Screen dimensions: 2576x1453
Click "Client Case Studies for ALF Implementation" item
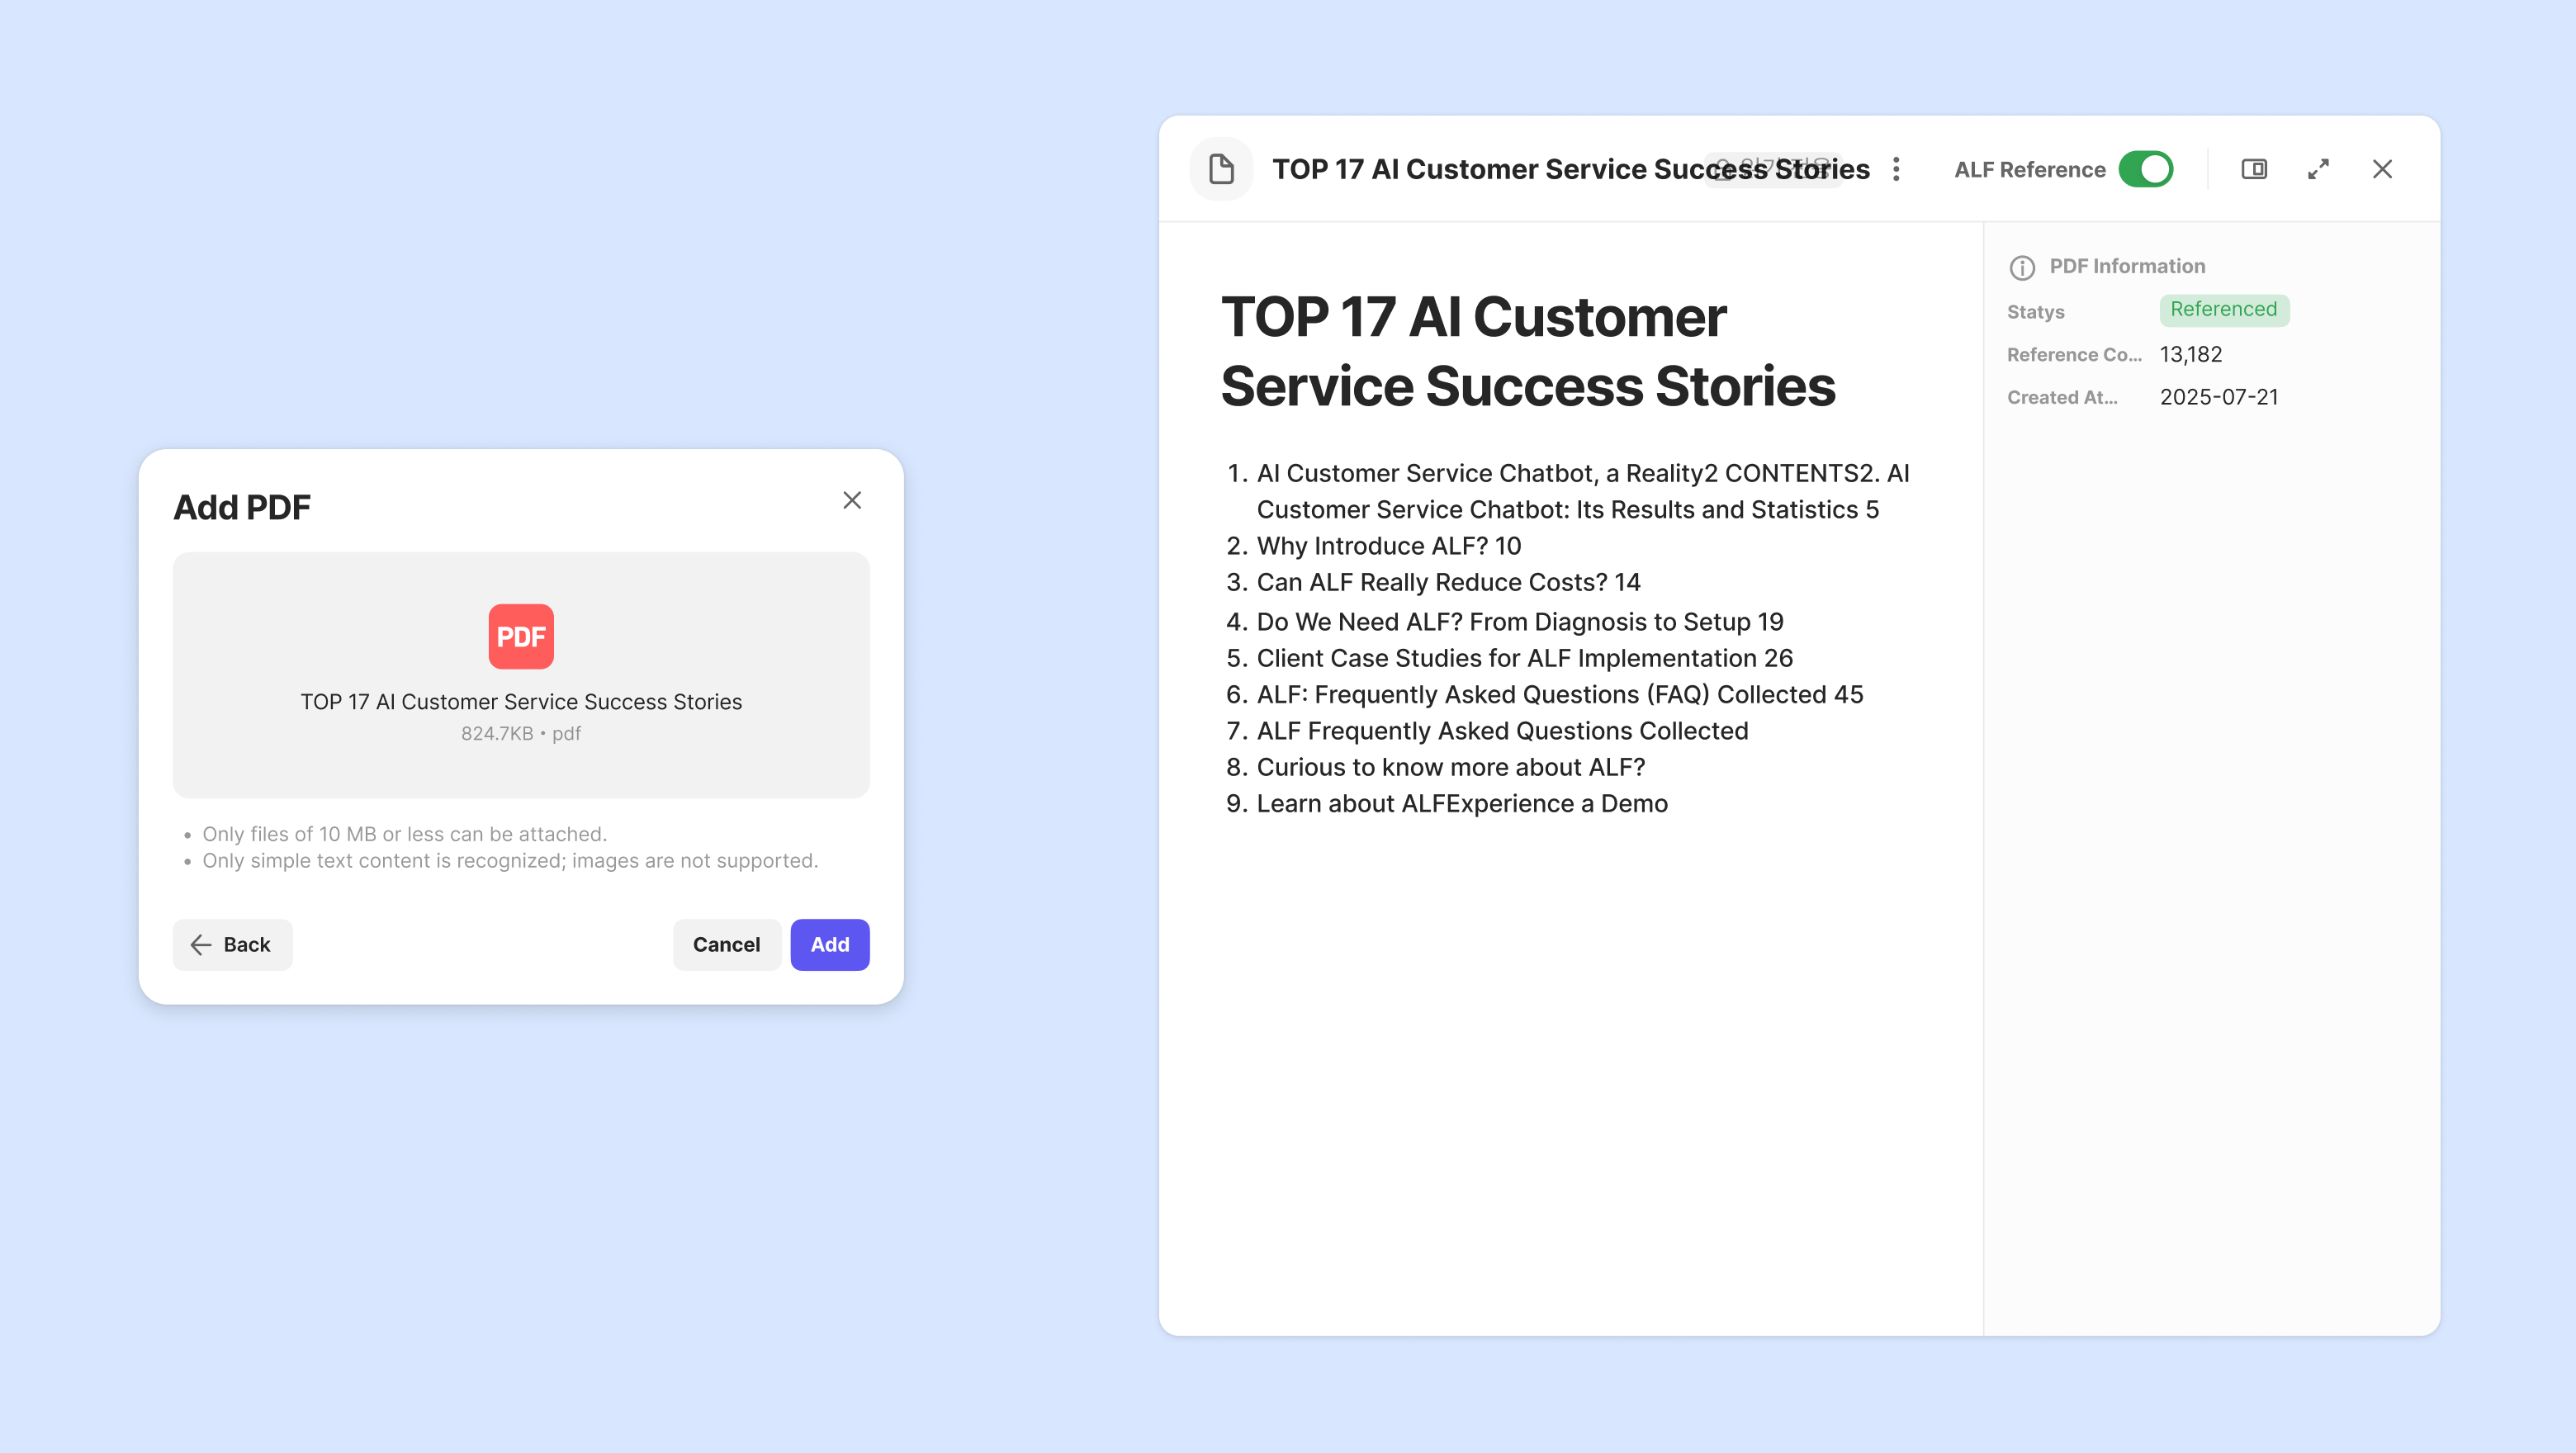(x=1524, y=658)
